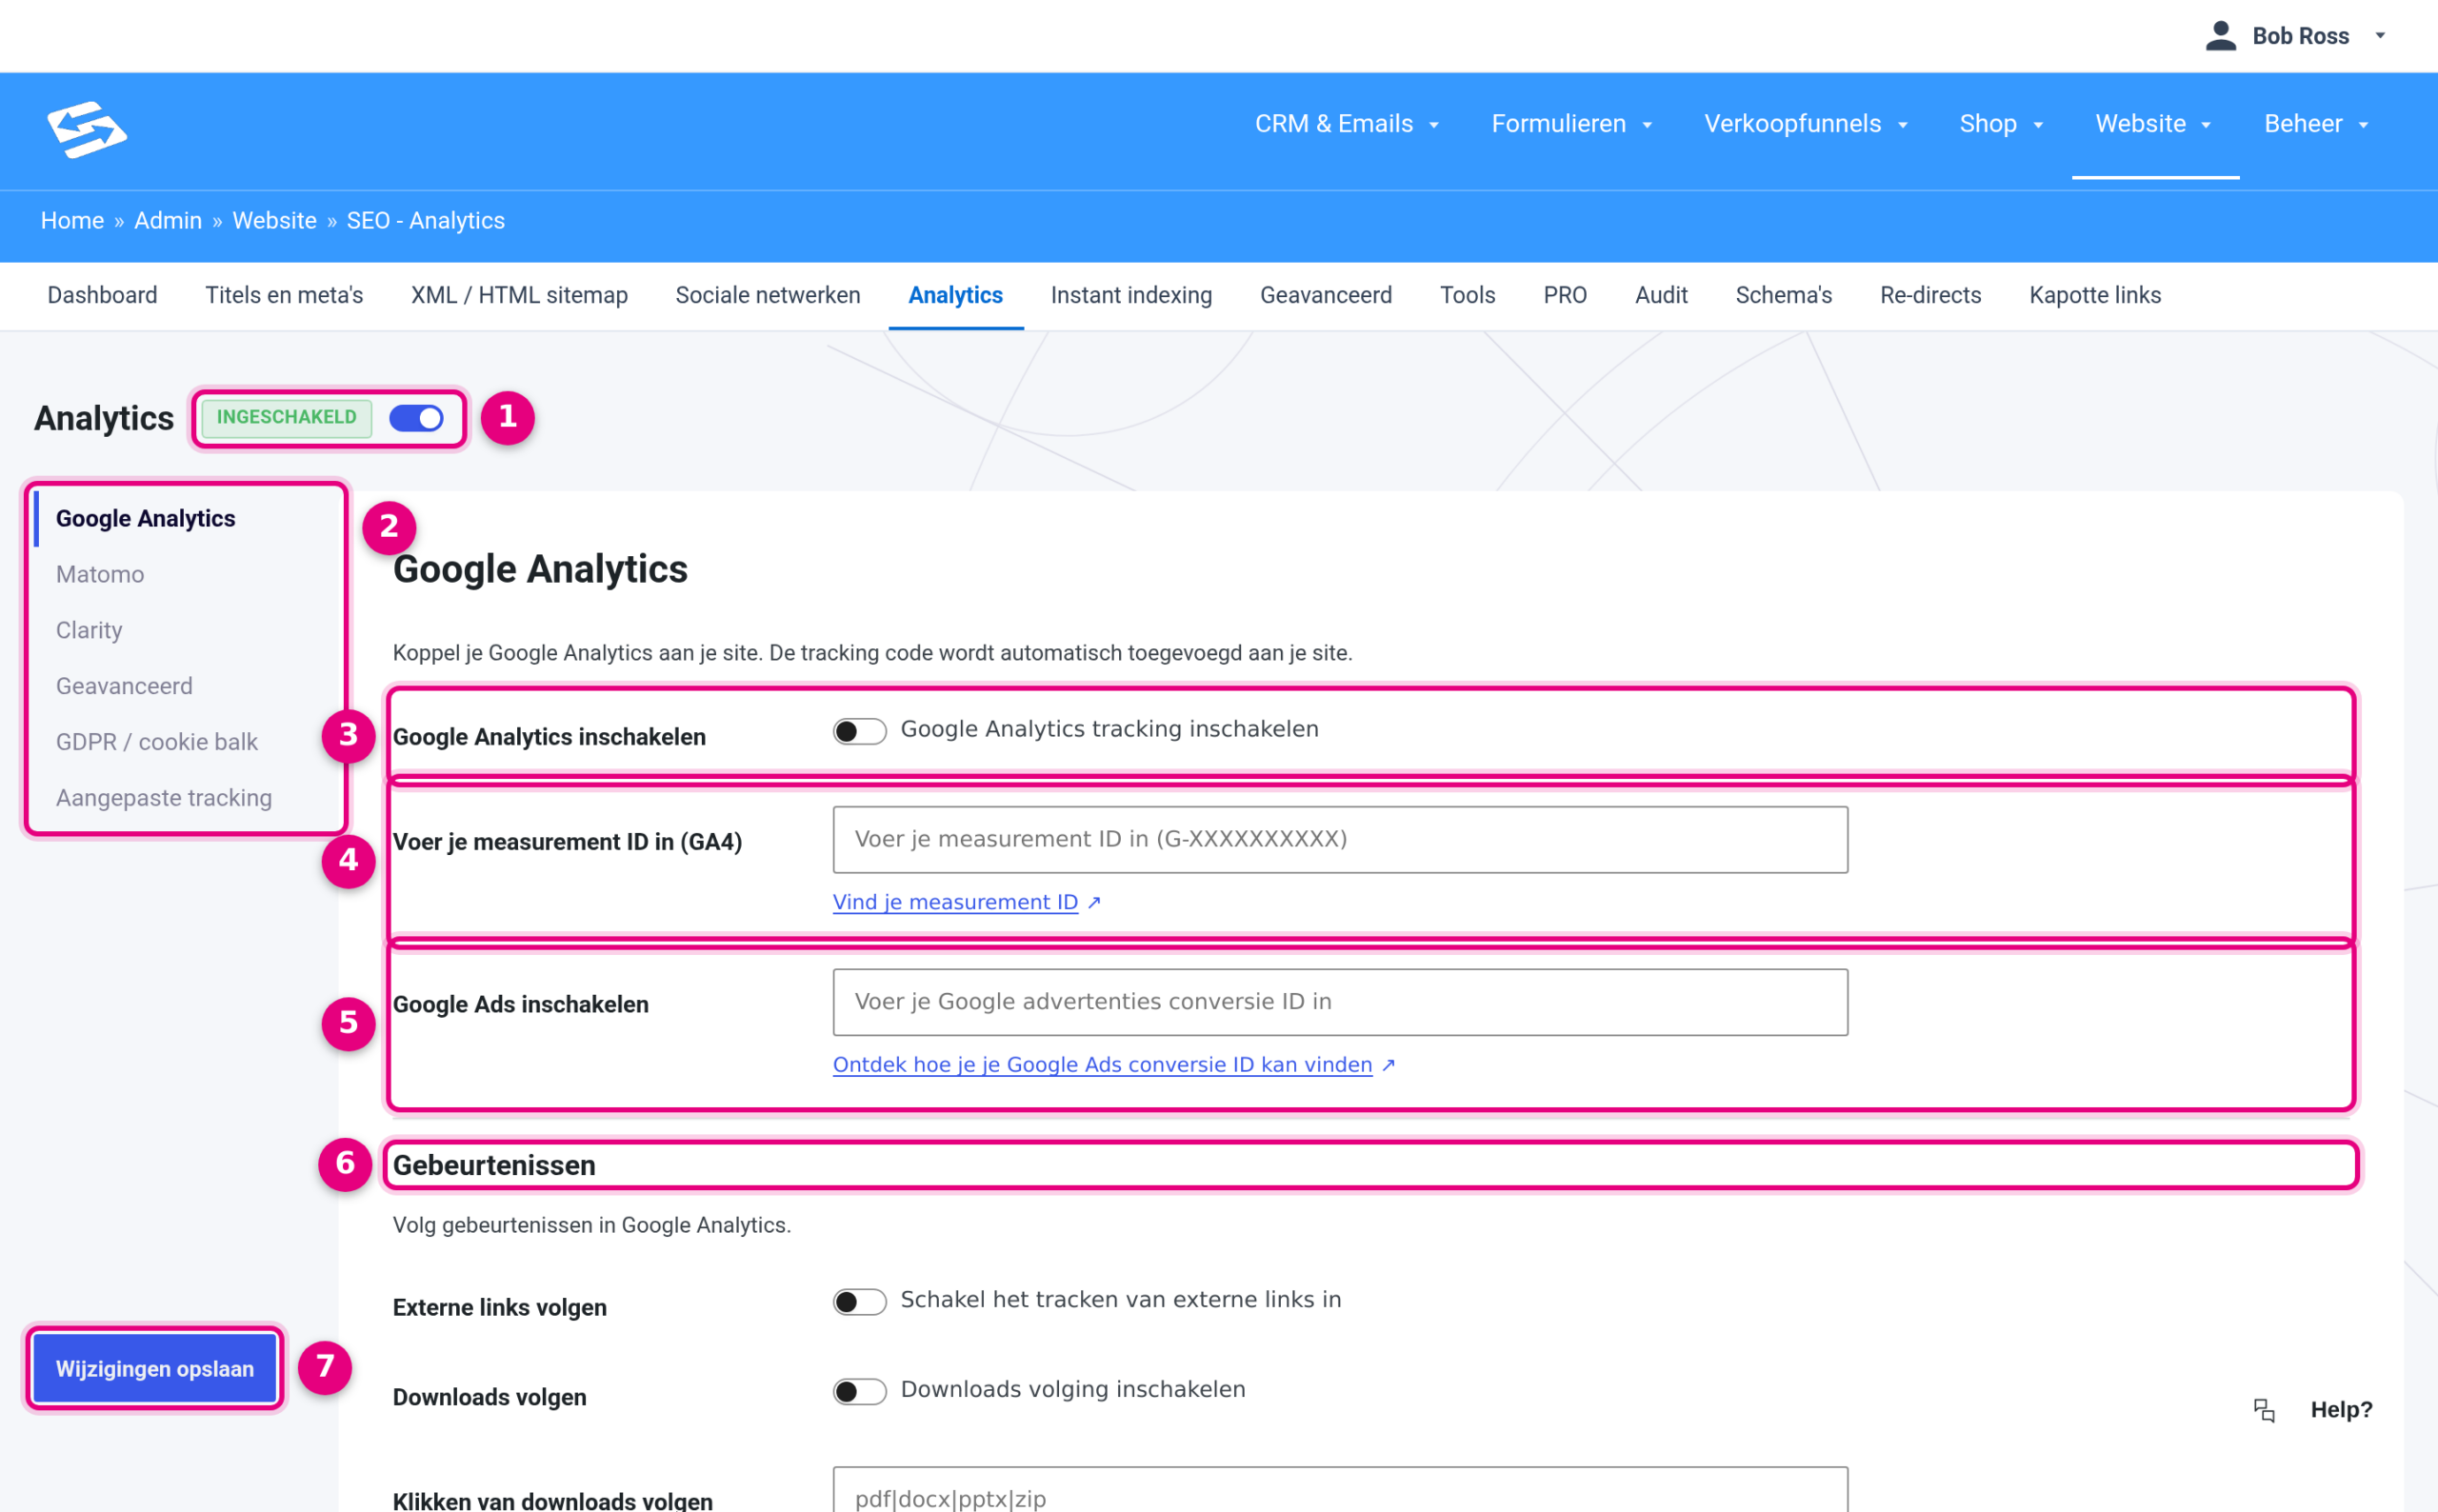Open the Beheer dropdown menu
This screenshot has width=2438, height=1512.
pos(2316,124)
